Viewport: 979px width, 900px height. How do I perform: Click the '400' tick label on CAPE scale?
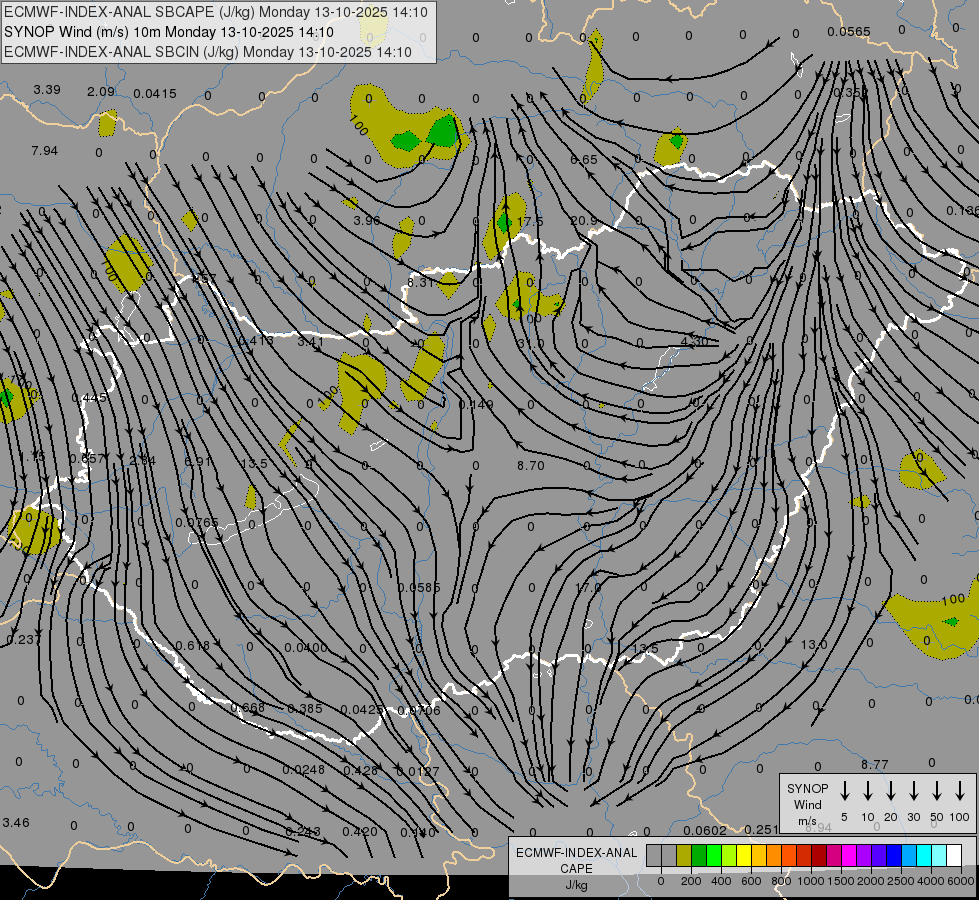pos(721,881)
